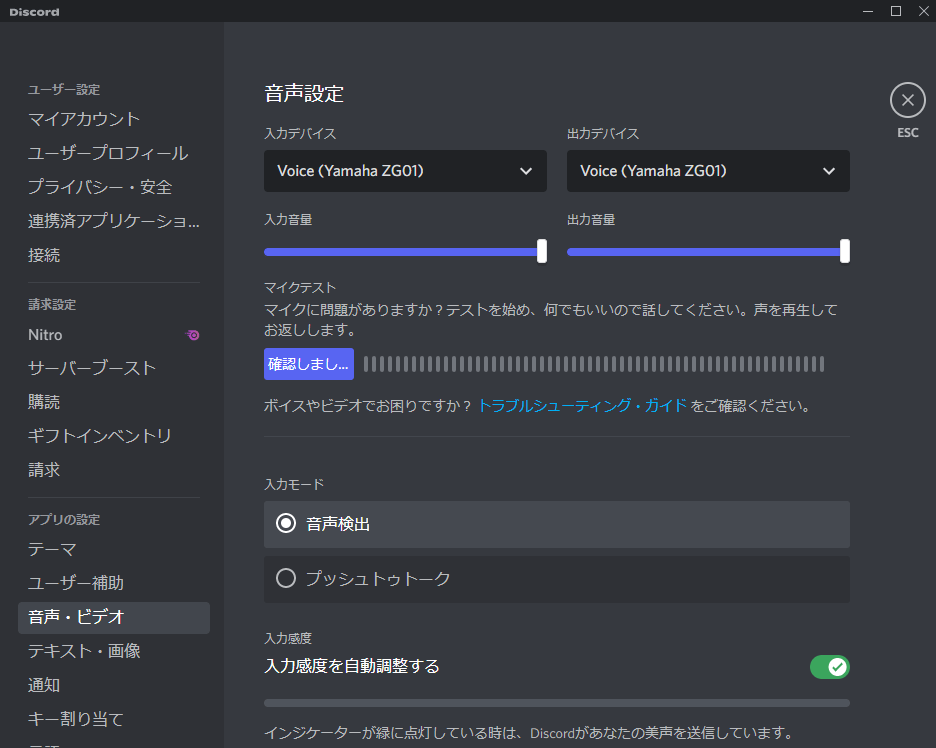
Task: Click the input sensitivity indicator bar
Action: point(556,703)
